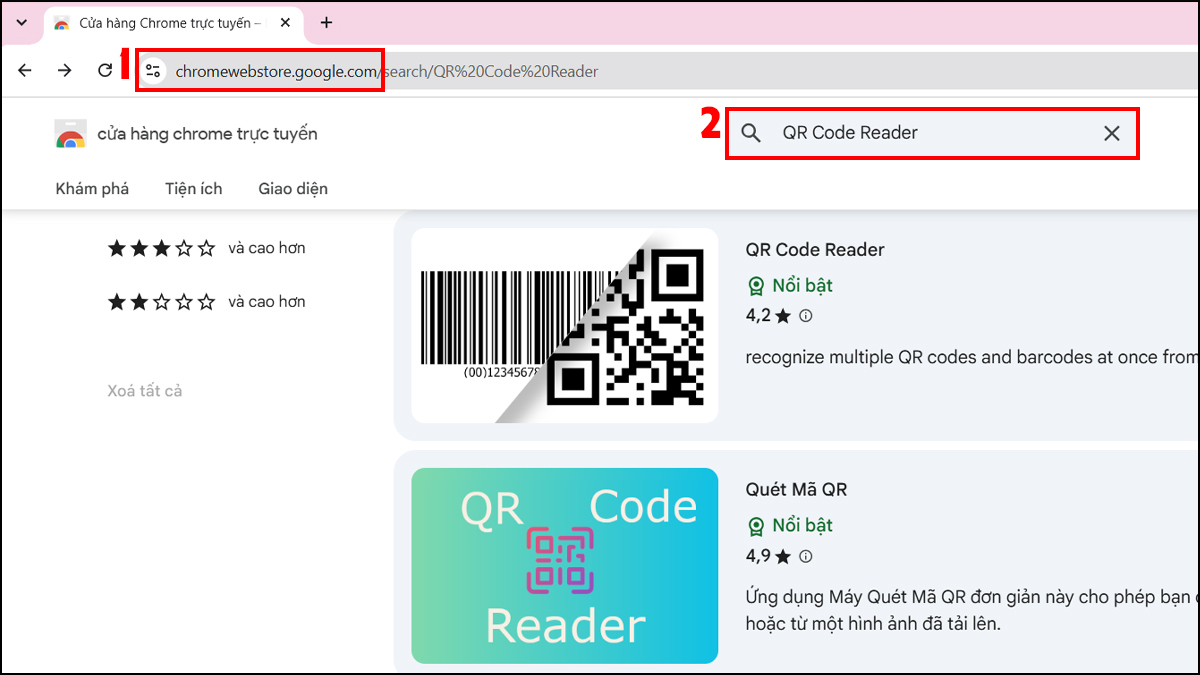Filter by three stars và cao hơn

click(x=206, y=248)
